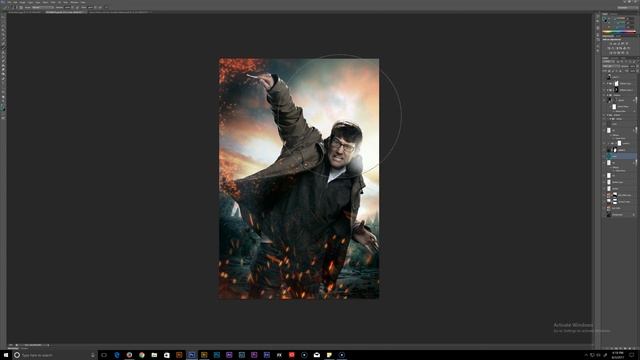Open the File menu
Image resolution: width=640 pixels, height=360 pixels.
pos(9,2)
